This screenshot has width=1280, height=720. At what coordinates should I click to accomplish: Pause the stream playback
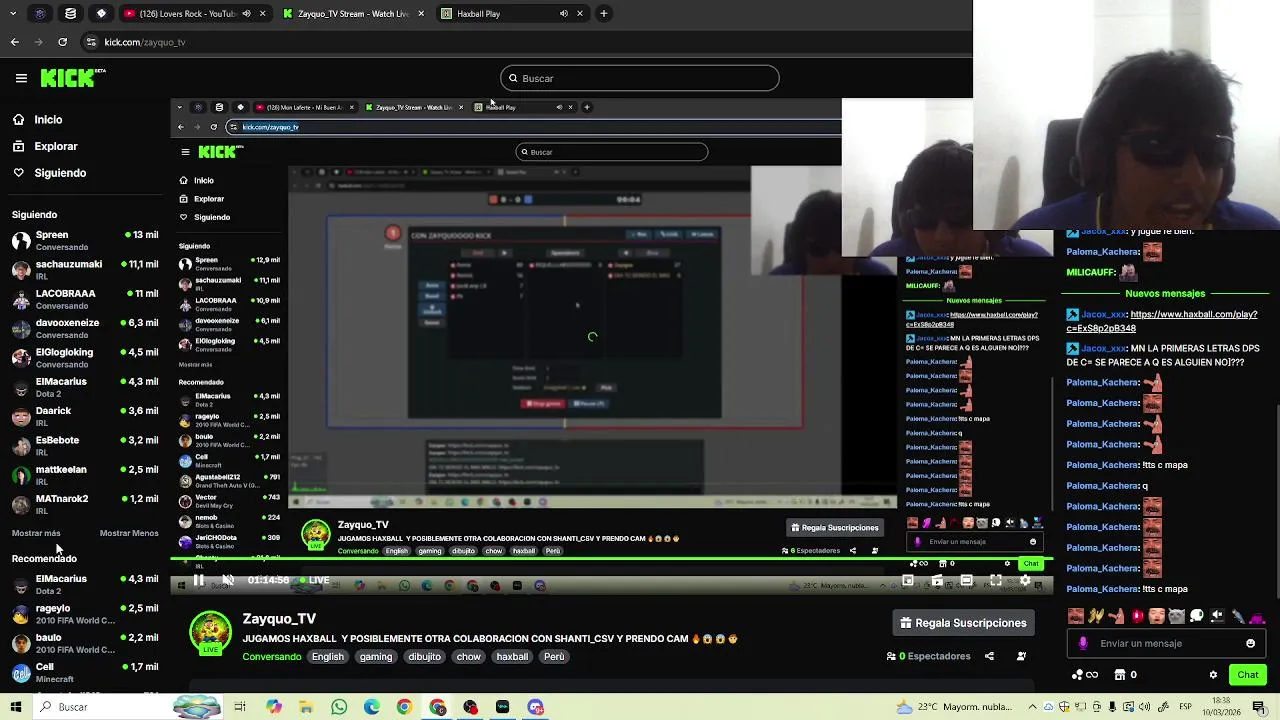coord(199,580)
